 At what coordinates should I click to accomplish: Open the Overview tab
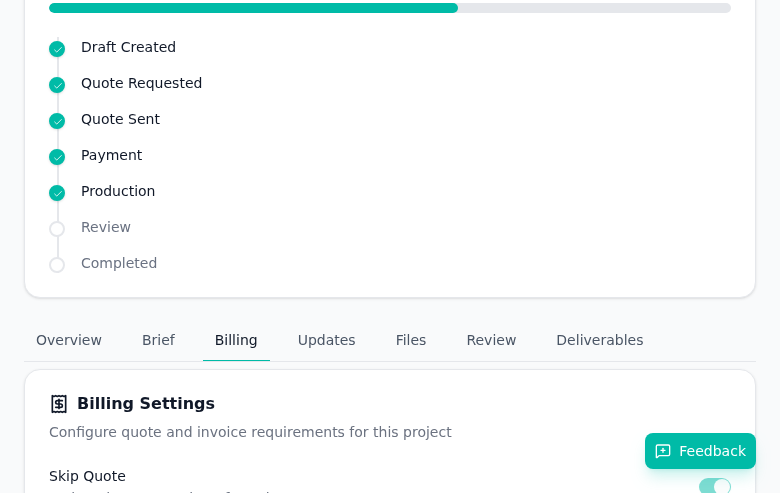pos(69,340)
